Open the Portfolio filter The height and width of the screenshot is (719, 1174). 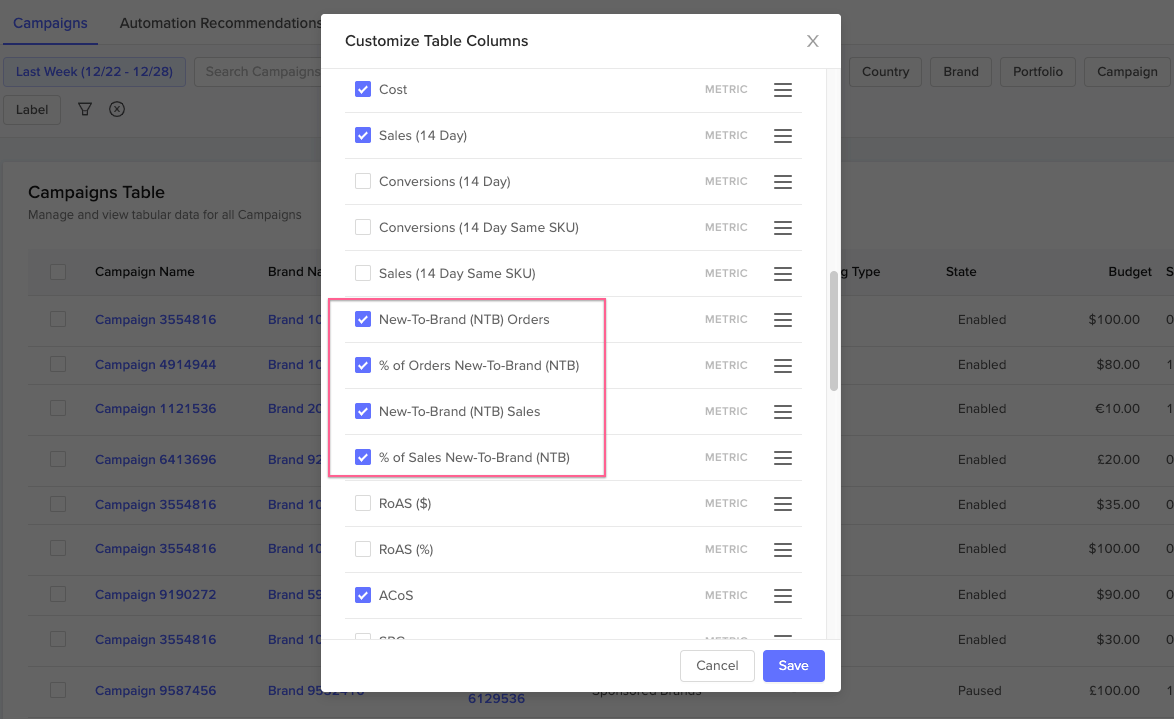1038,72
